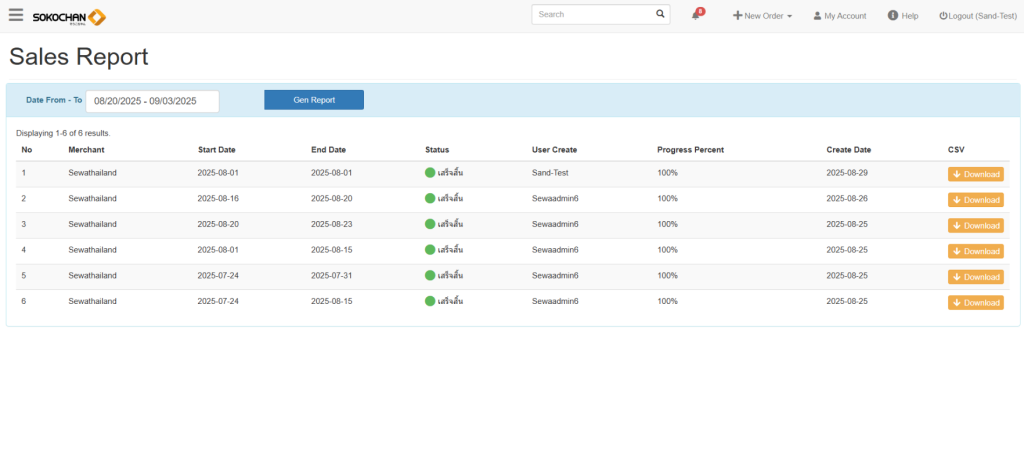The image size is (1024, 460).
Task: Click the Sand-Test user in row 1
Action: (551, 173)
